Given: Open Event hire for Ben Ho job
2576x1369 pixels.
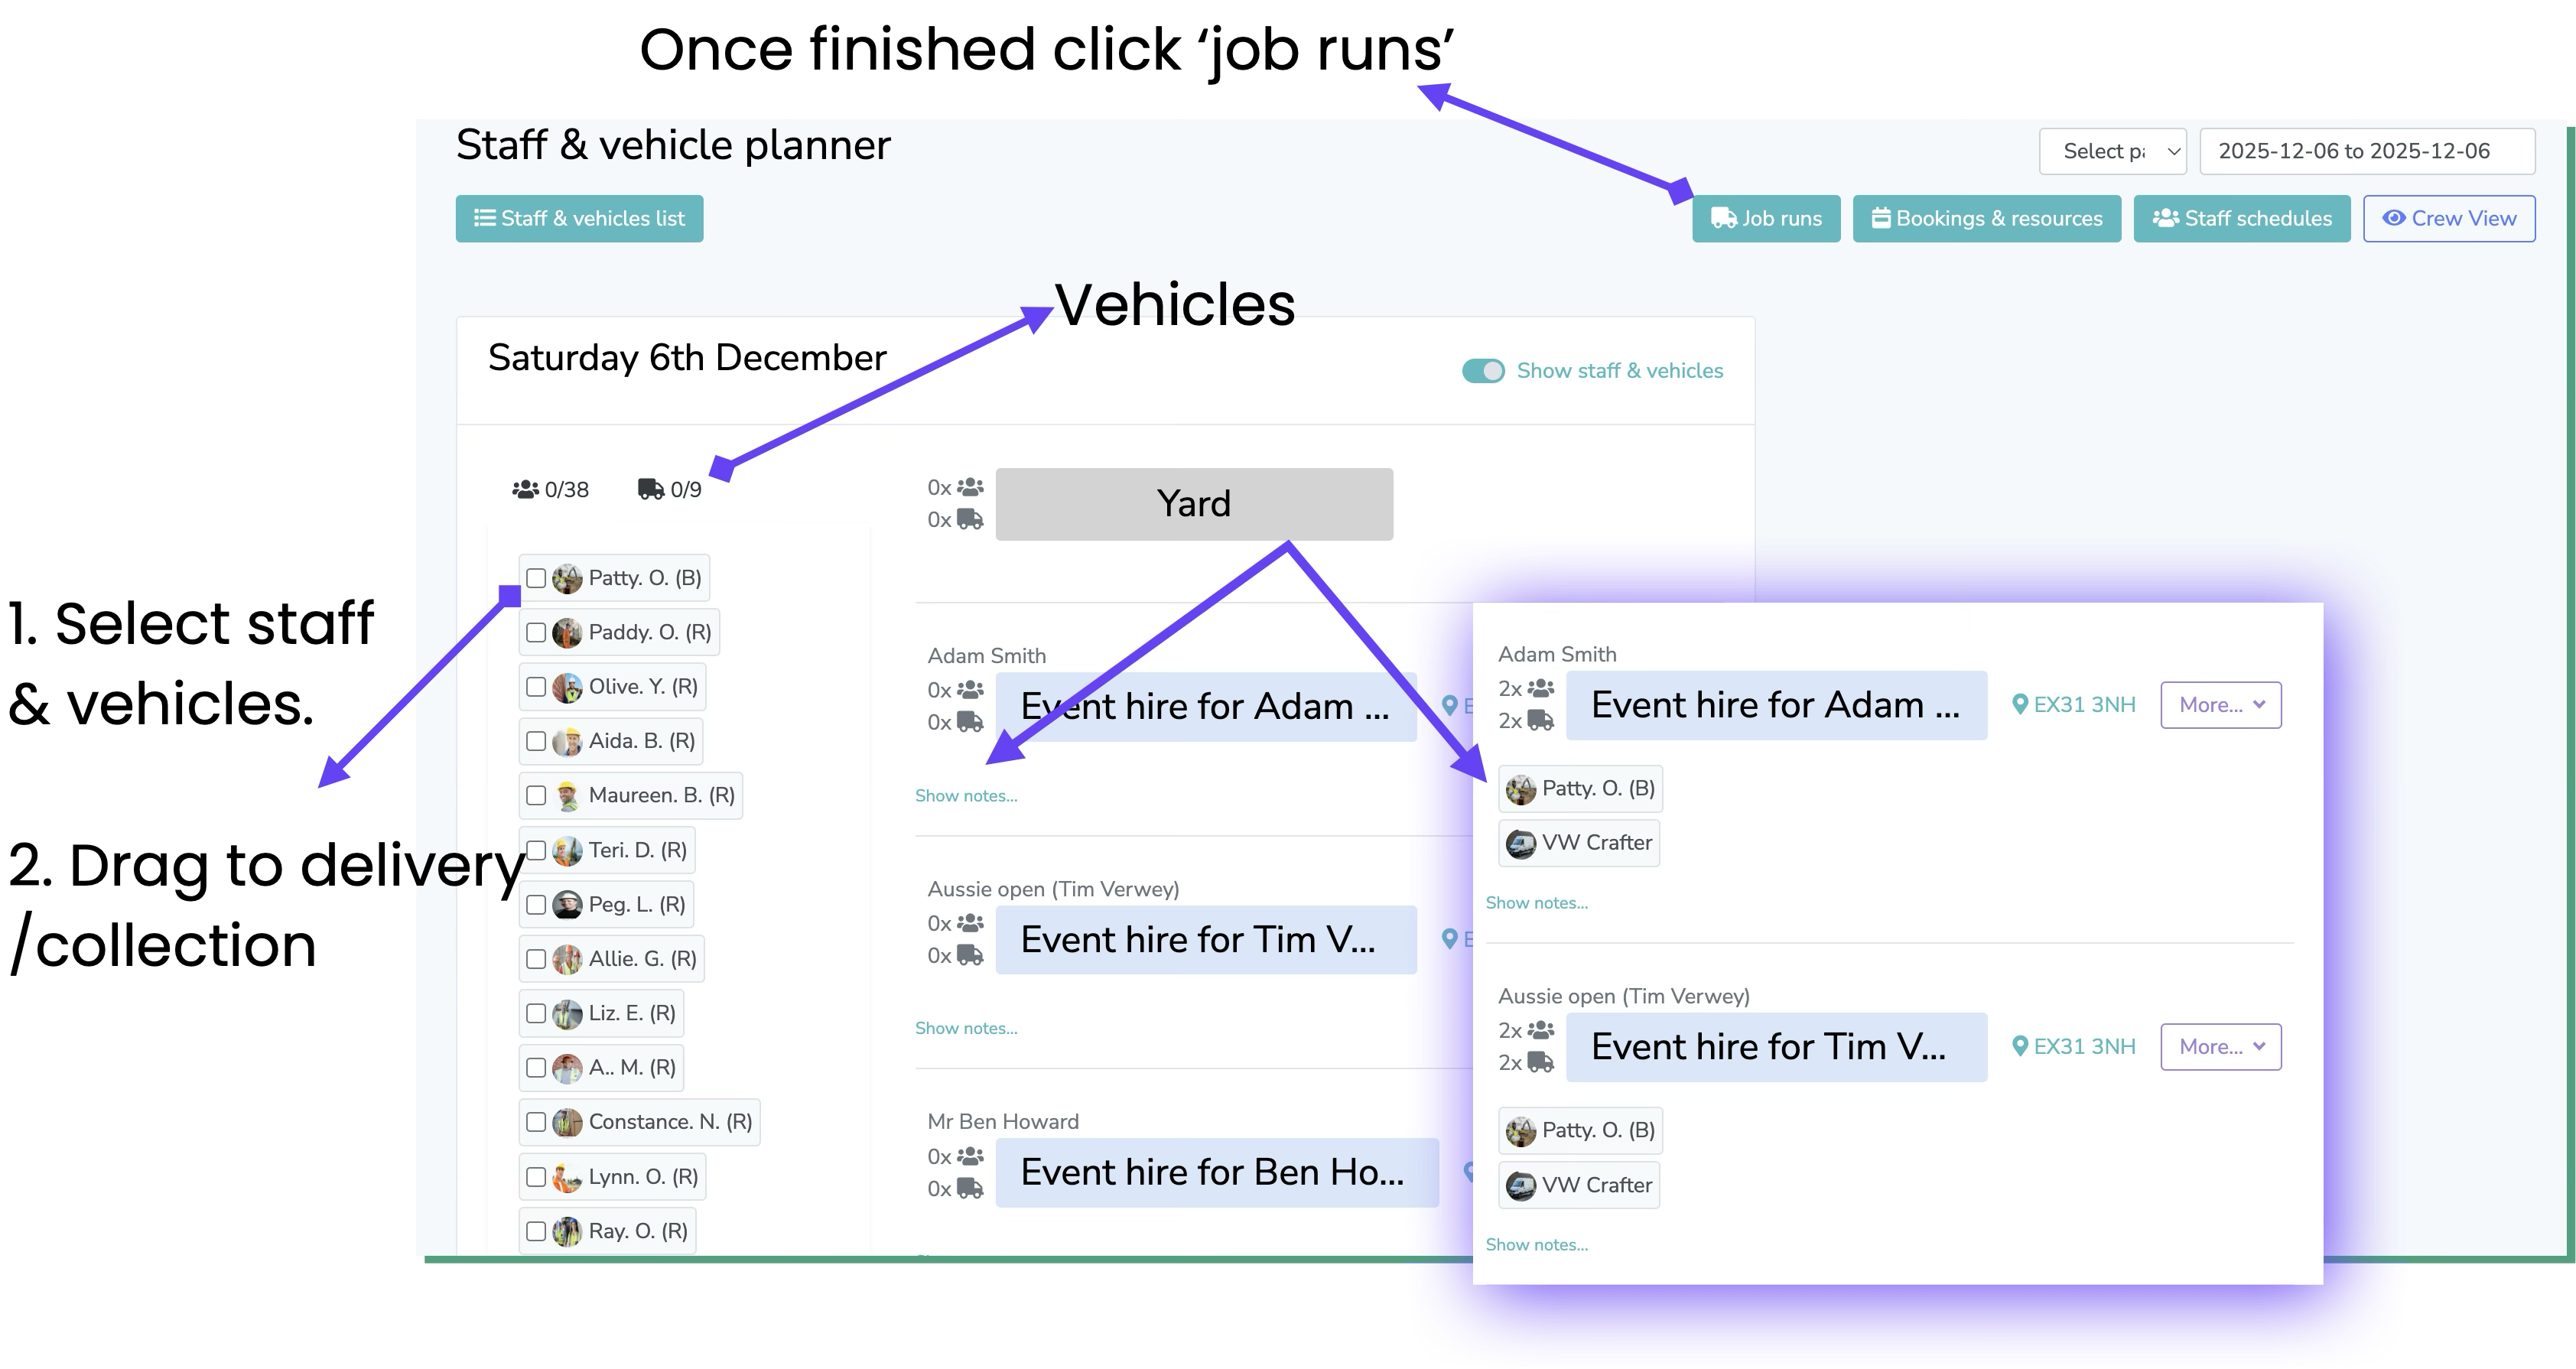Looking at the screenshot, I should tap(1217, 1172).
